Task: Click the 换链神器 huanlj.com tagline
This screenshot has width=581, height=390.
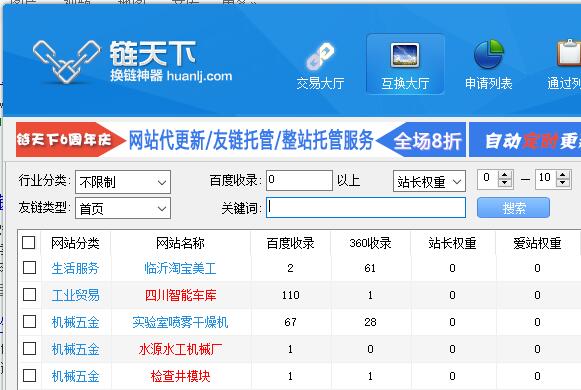Action: click(171, 76)
